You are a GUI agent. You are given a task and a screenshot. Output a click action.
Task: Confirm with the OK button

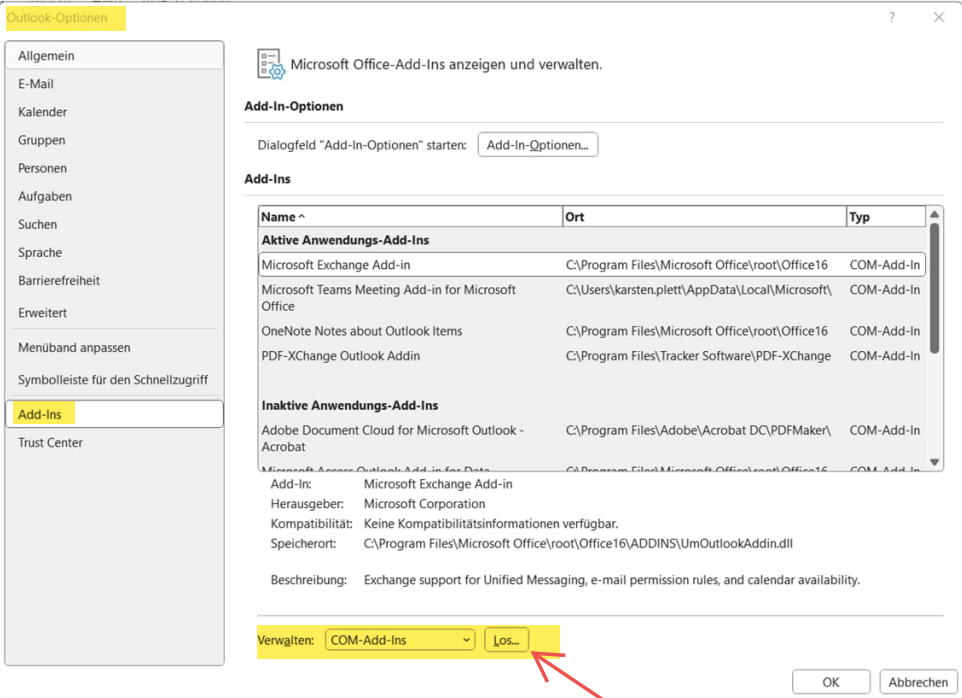pyautogui.click(x=831, y=682)
